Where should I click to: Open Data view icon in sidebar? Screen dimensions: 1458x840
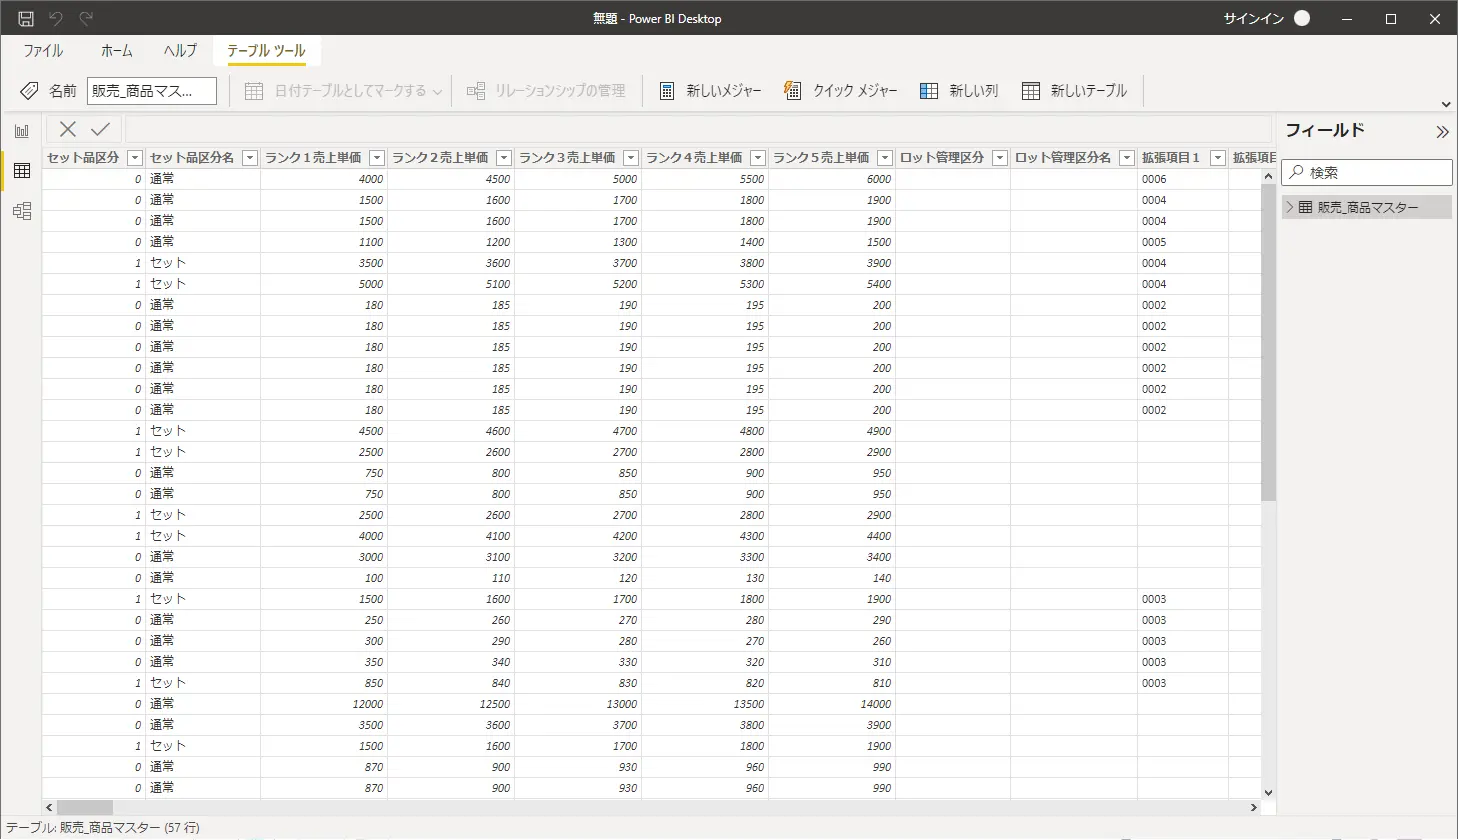(22, 171)
